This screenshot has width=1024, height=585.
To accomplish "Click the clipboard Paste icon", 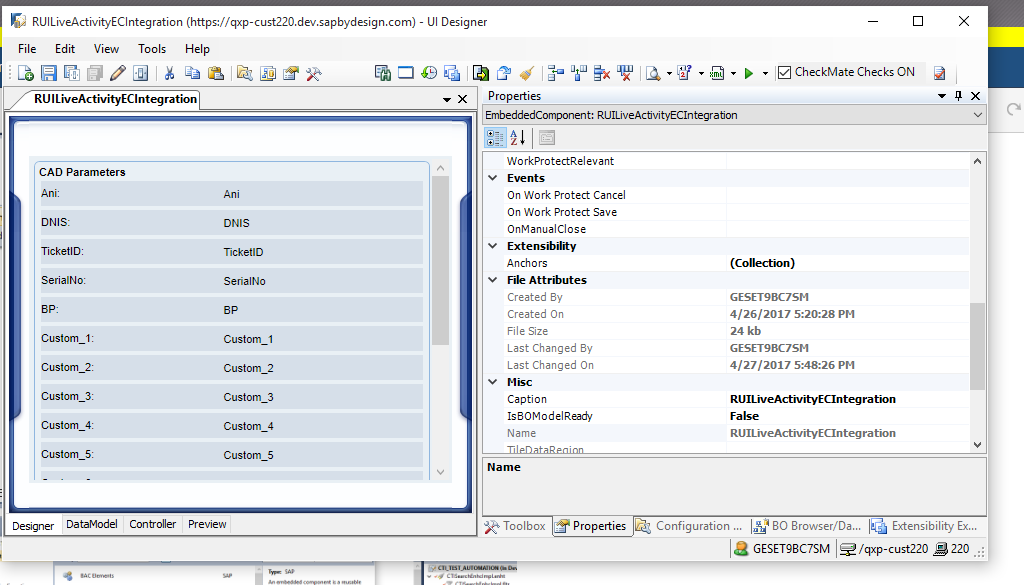I will [216, 73].
